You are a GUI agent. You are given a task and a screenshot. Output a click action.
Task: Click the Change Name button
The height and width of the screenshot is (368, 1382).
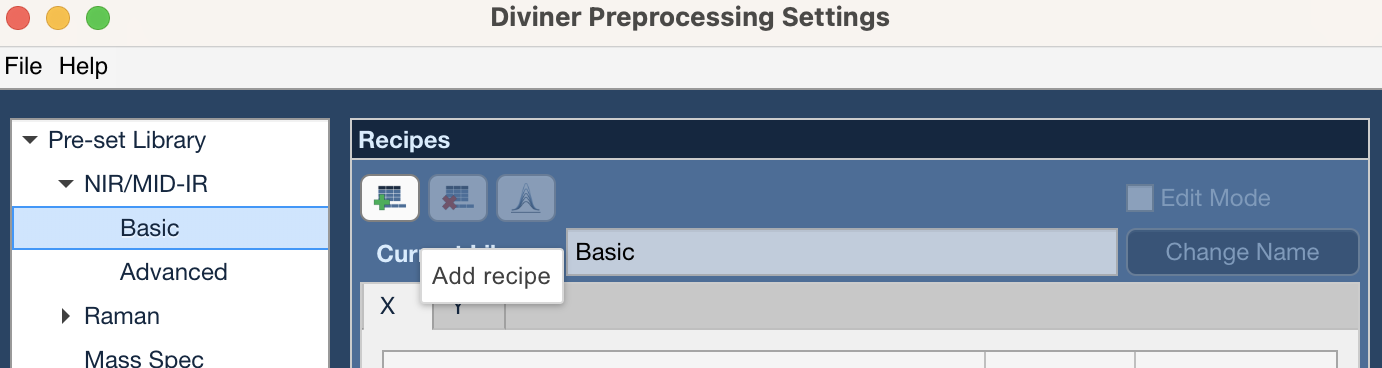1242,252
